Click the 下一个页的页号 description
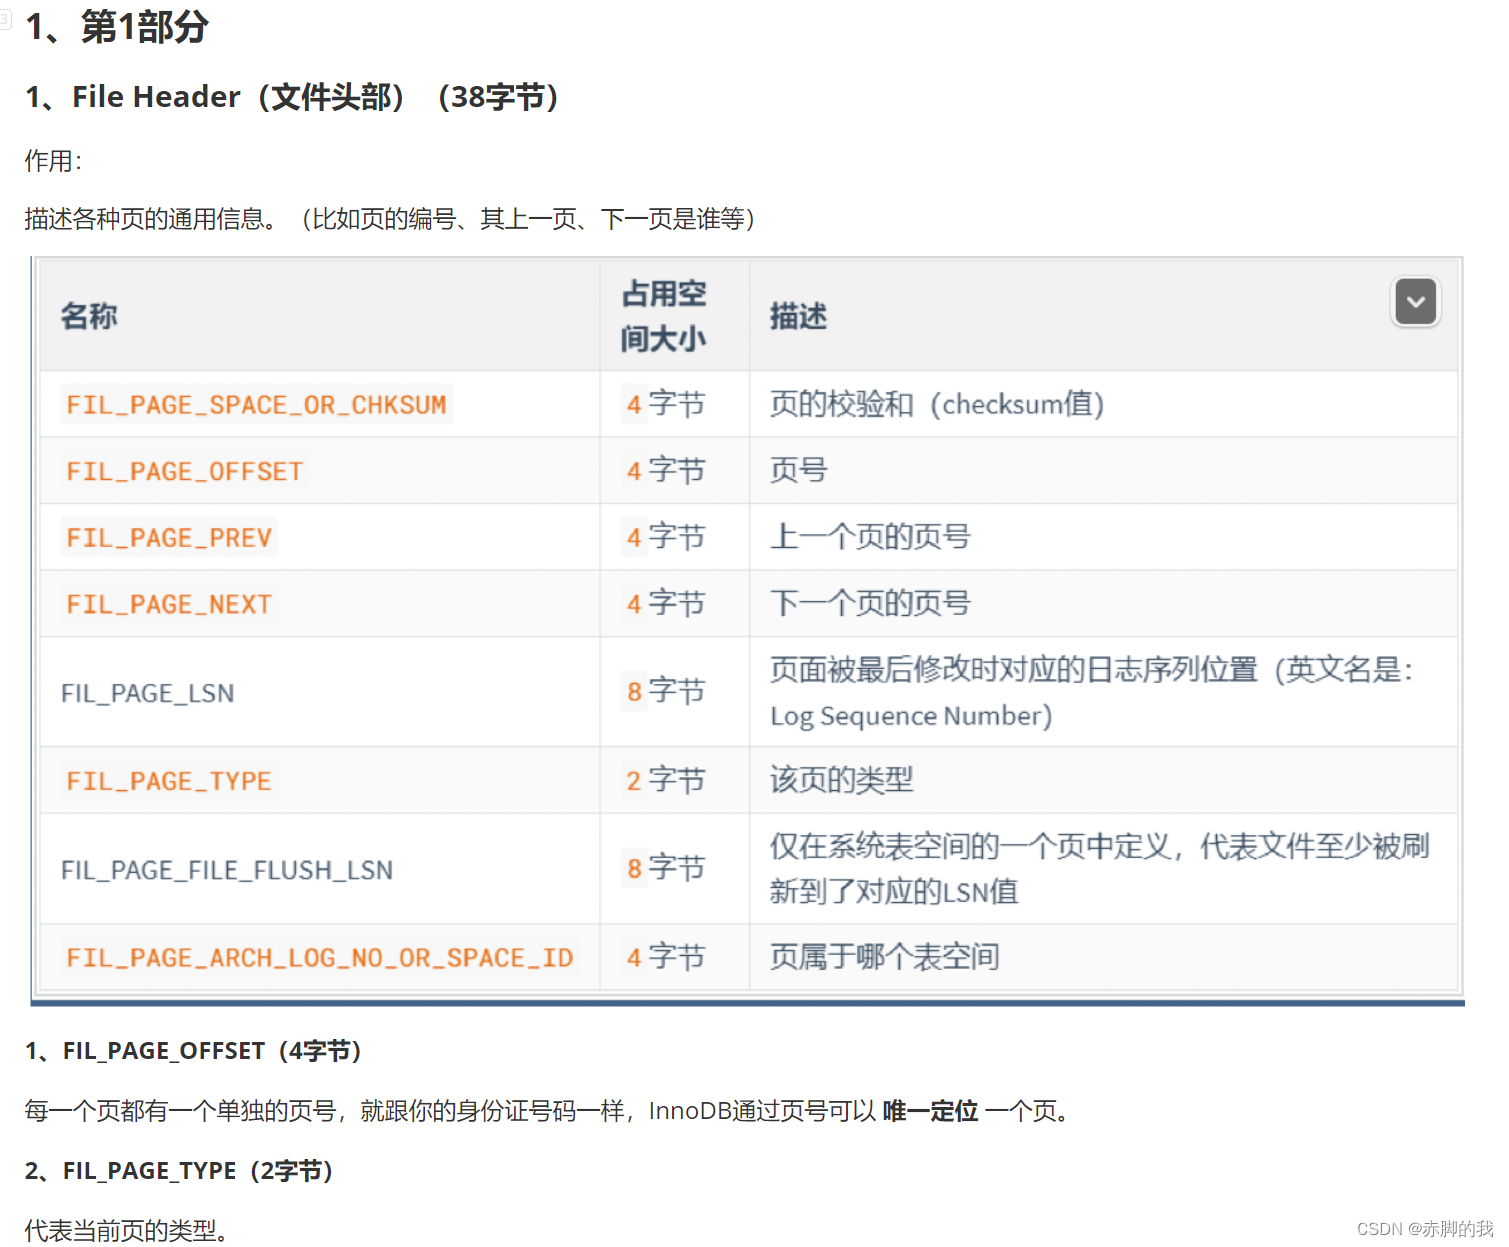1509x1247 pixels. (870, 603)
